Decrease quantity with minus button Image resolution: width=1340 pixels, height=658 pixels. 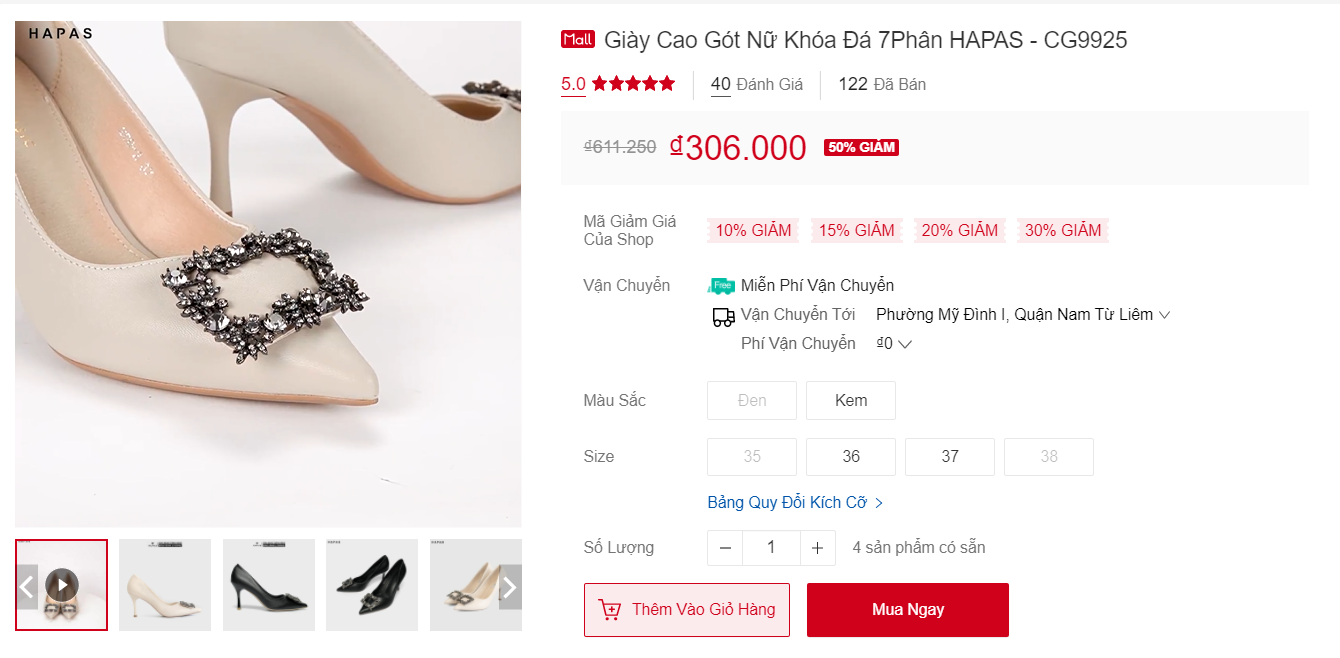pyautogui.click(x=725, y=548)
